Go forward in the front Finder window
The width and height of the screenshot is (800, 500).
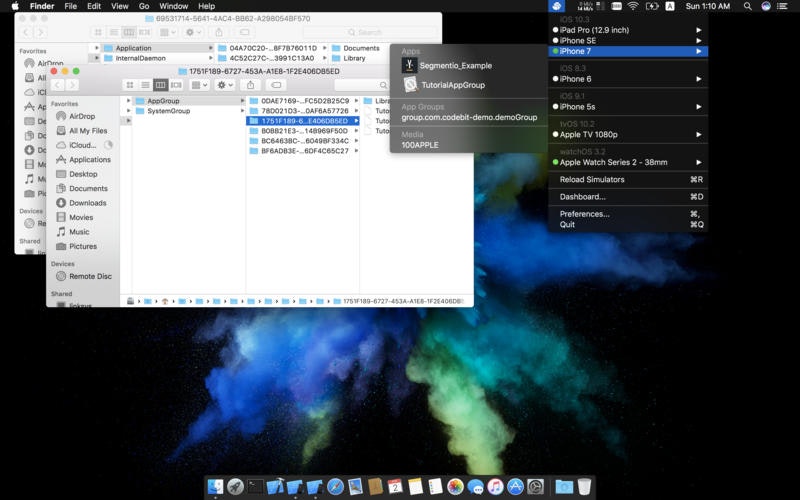[72, 85]
